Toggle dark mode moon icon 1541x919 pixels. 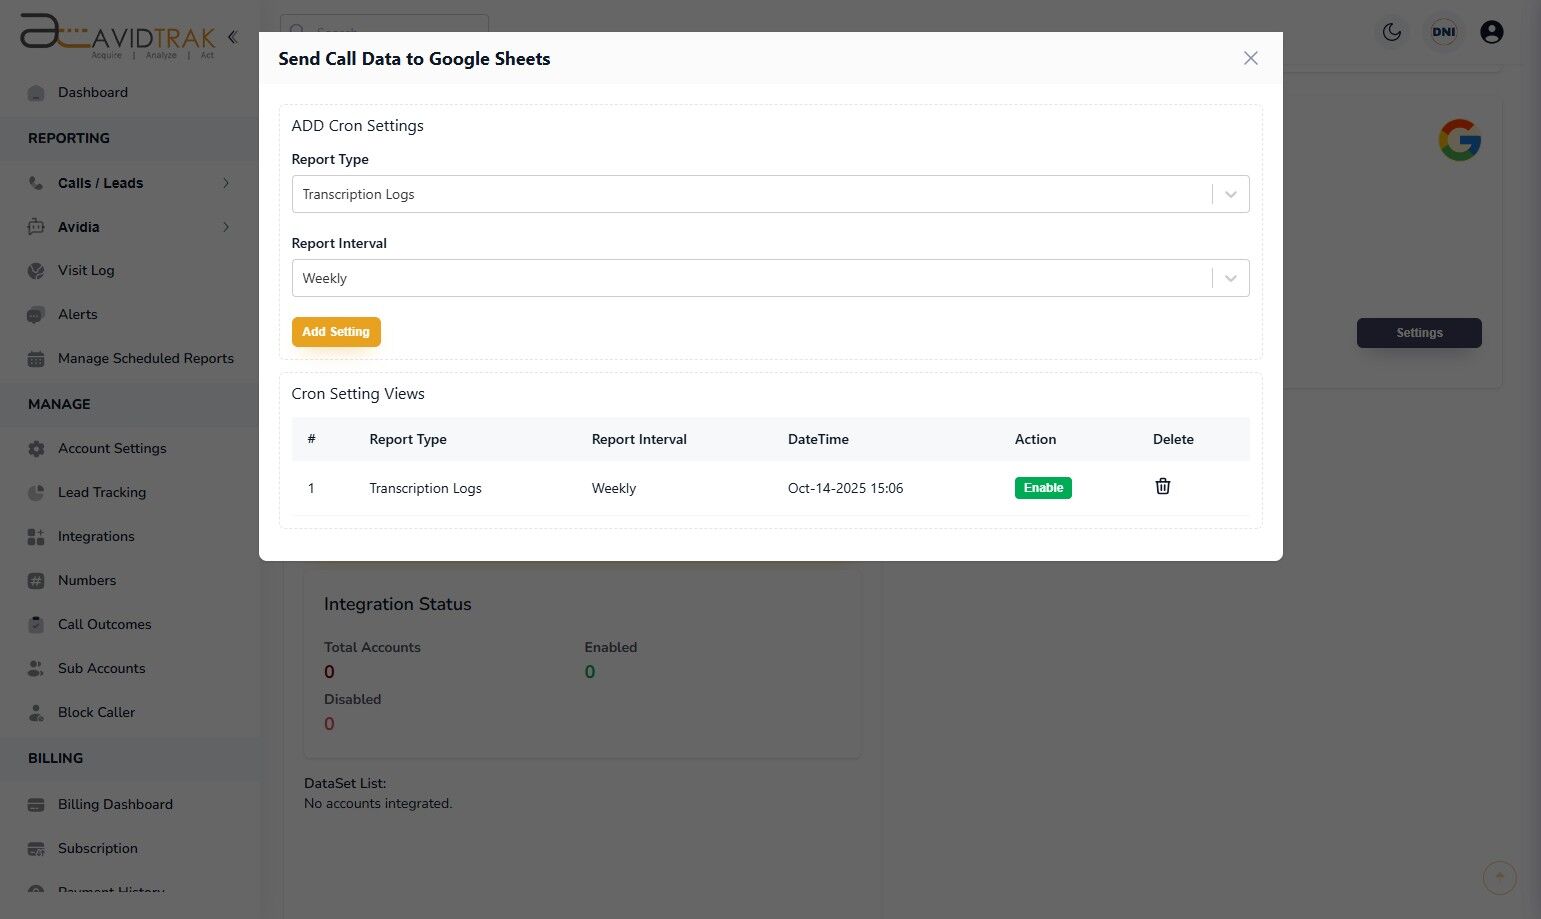[1392, 32]
